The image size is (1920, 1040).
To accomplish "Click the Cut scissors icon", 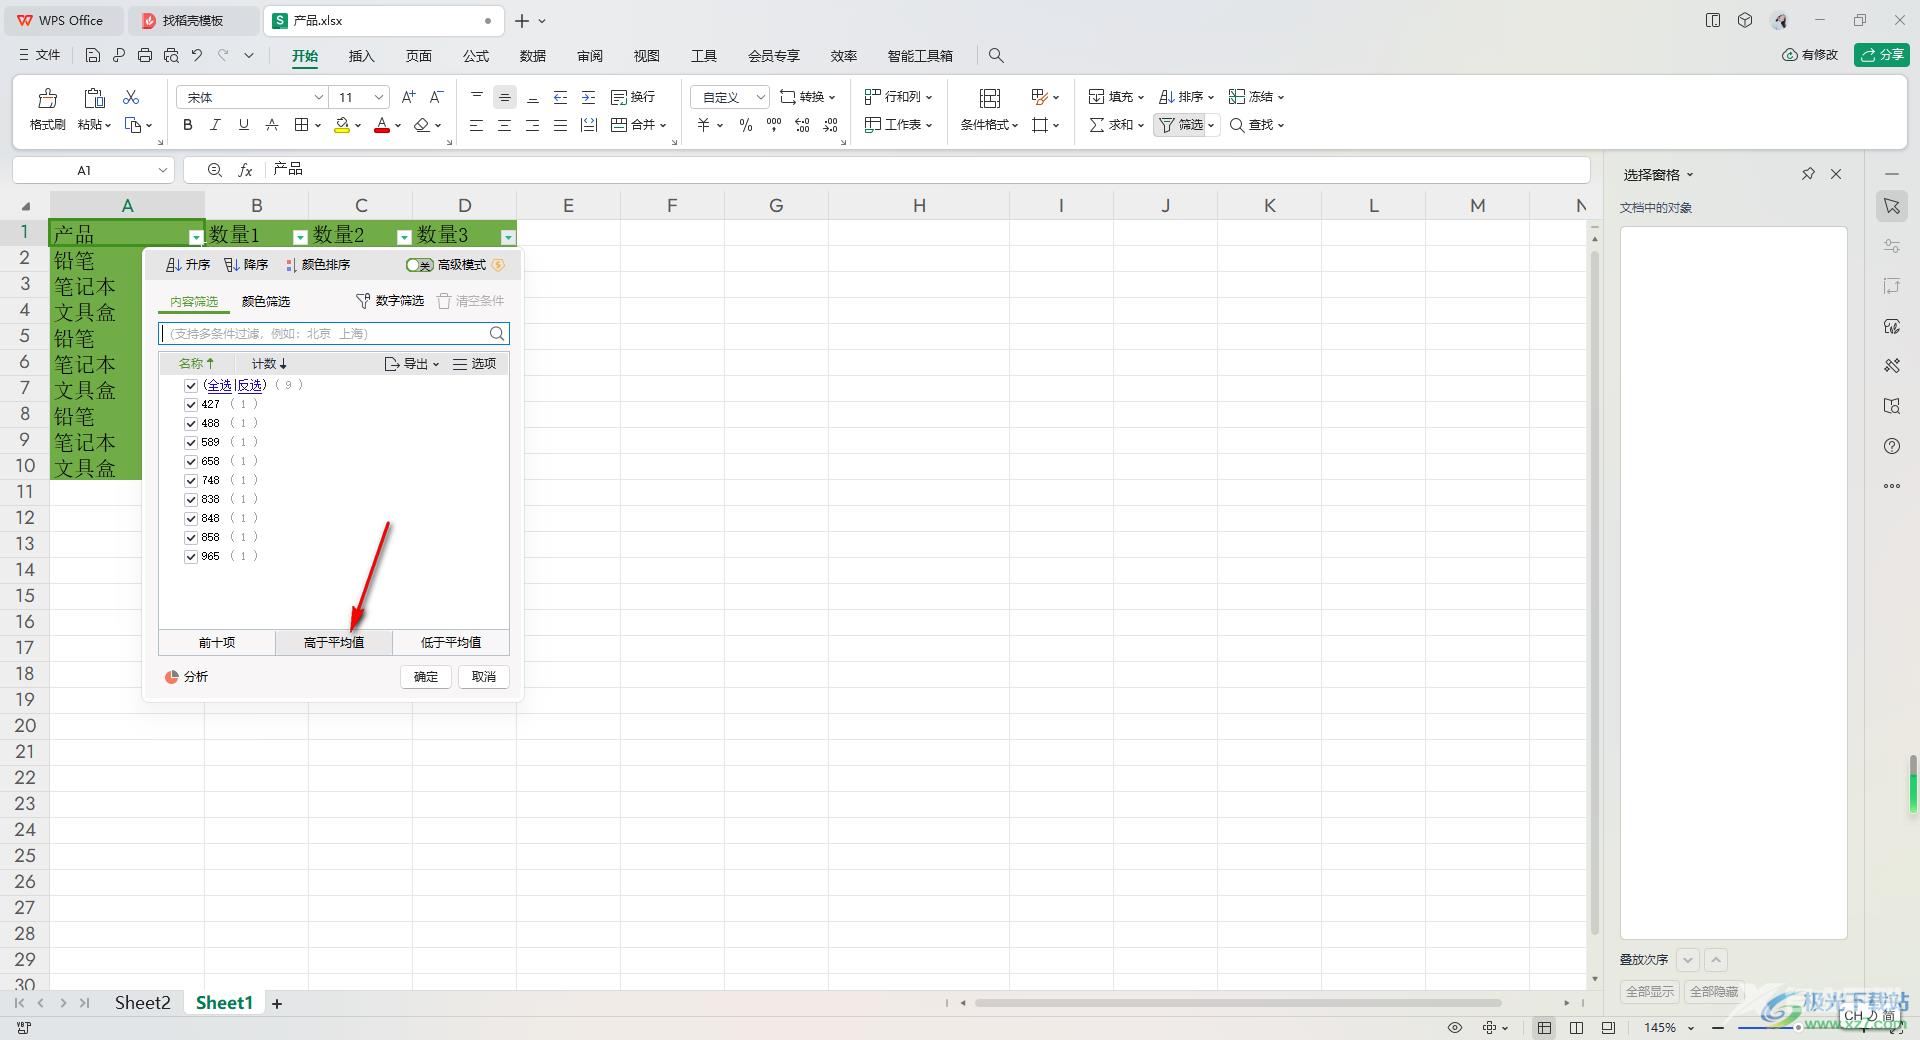I will click(x=131, y=97).
